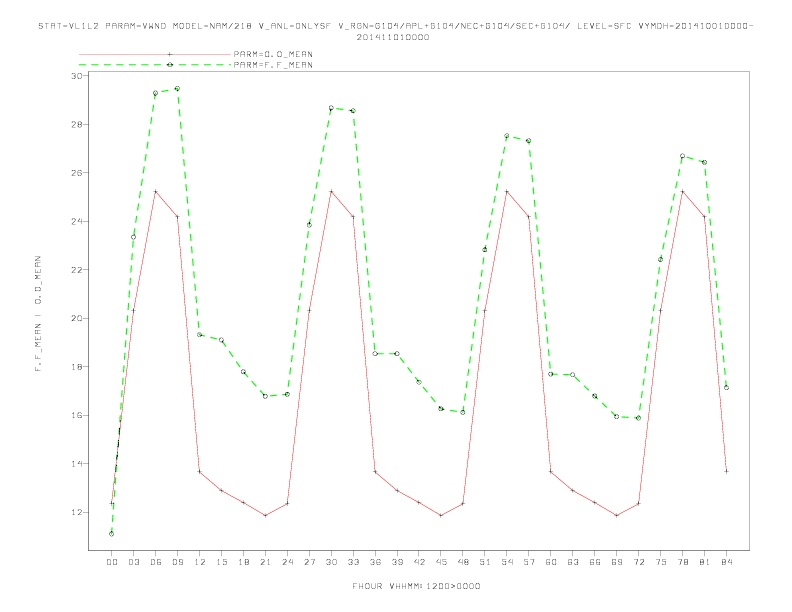Click the vertical axis label F.F_MEAN | O.O_MEAN
The width and height of the screenshot is (792, 612).
(38, 313)
